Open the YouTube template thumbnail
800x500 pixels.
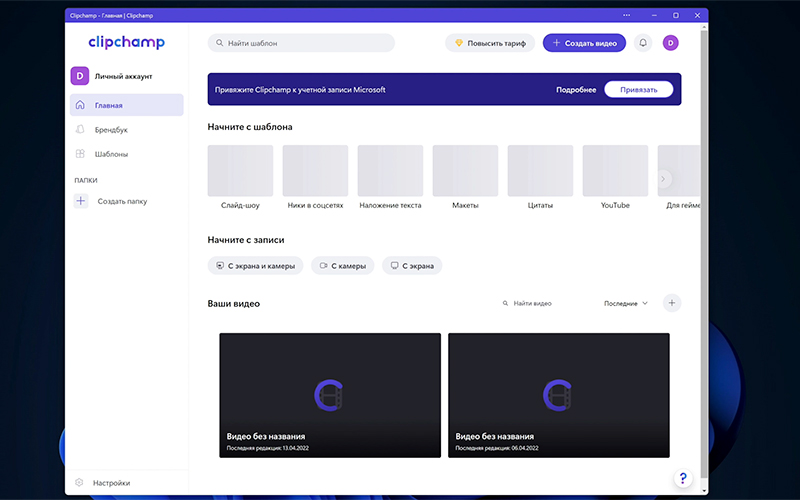615,170
